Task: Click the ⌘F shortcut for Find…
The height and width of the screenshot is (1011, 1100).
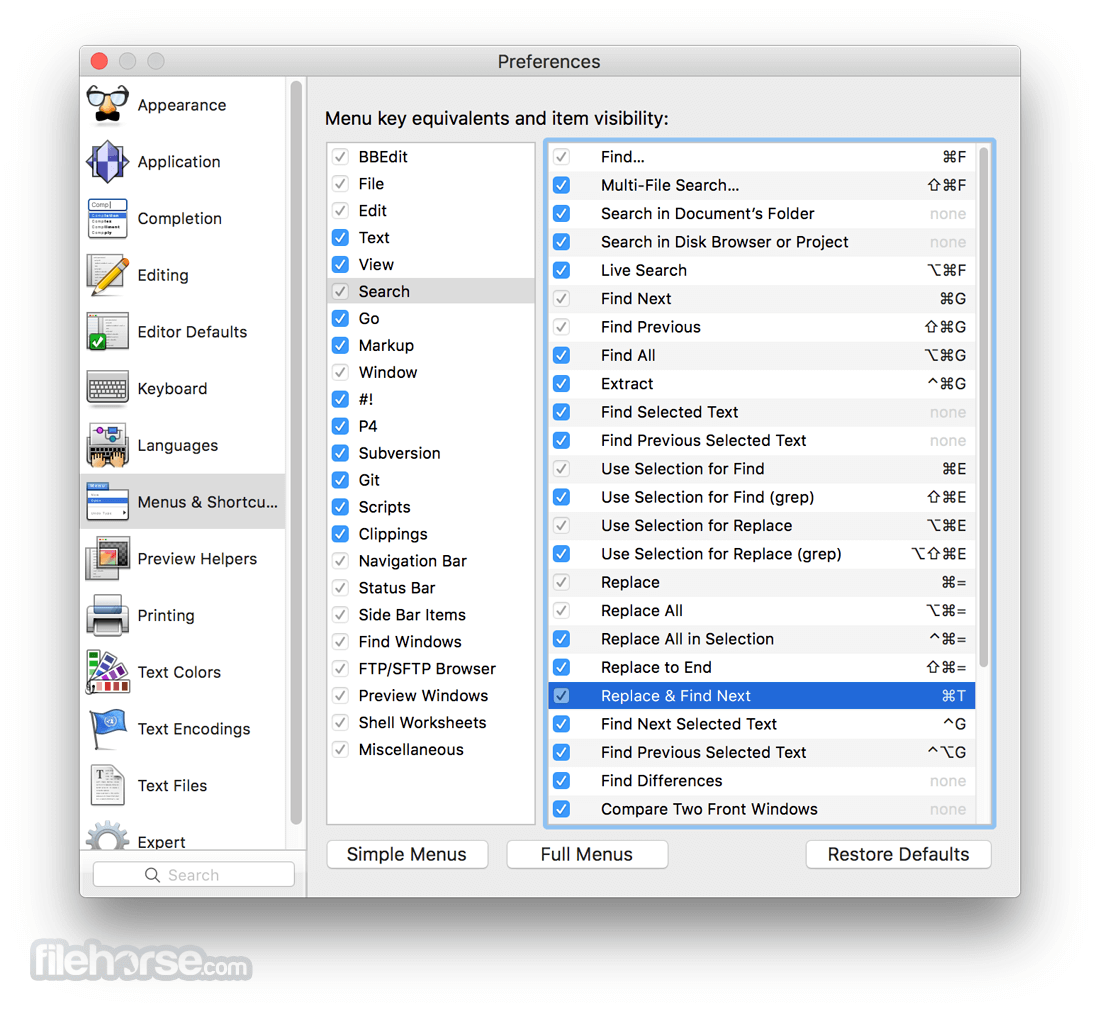Action: coord(954,157)
